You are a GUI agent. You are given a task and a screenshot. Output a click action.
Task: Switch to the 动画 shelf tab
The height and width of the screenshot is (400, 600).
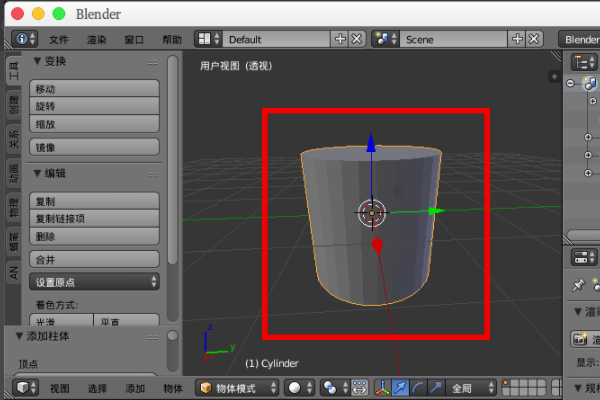coord(14,173)
